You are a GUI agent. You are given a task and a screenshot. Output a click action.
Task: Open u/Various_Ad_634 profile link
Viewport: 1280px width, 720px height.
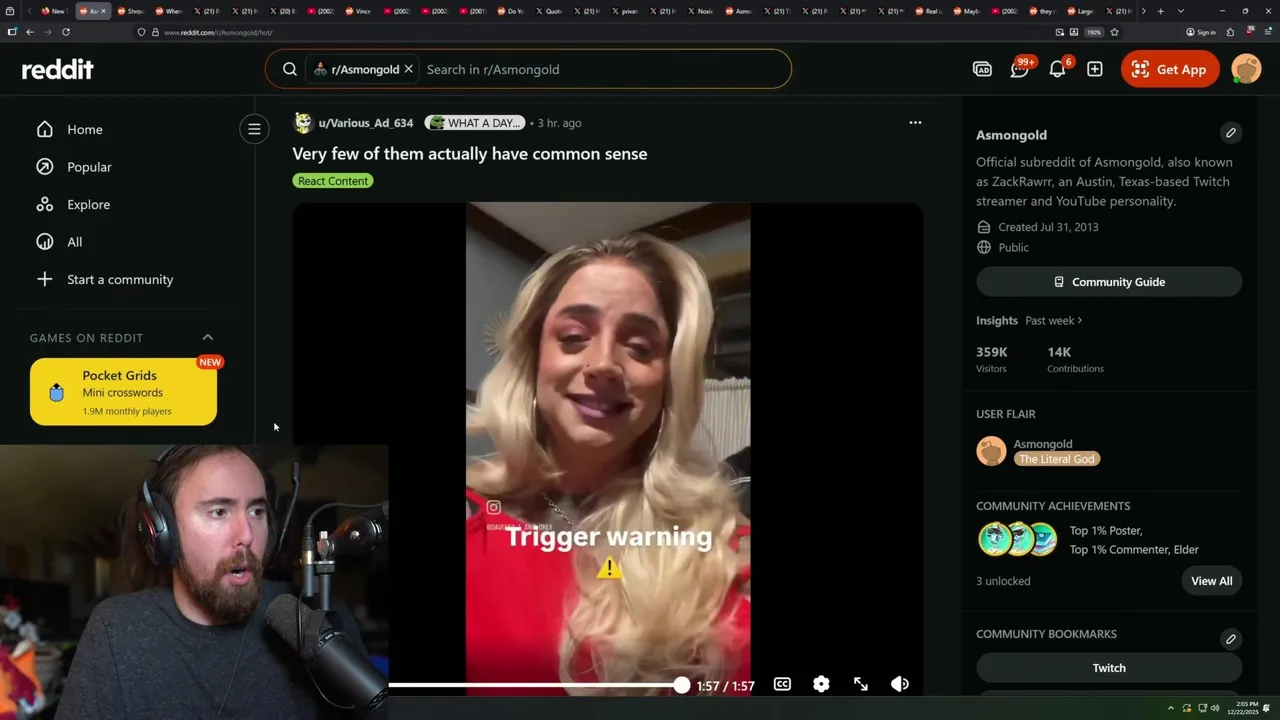coord(365,123)
